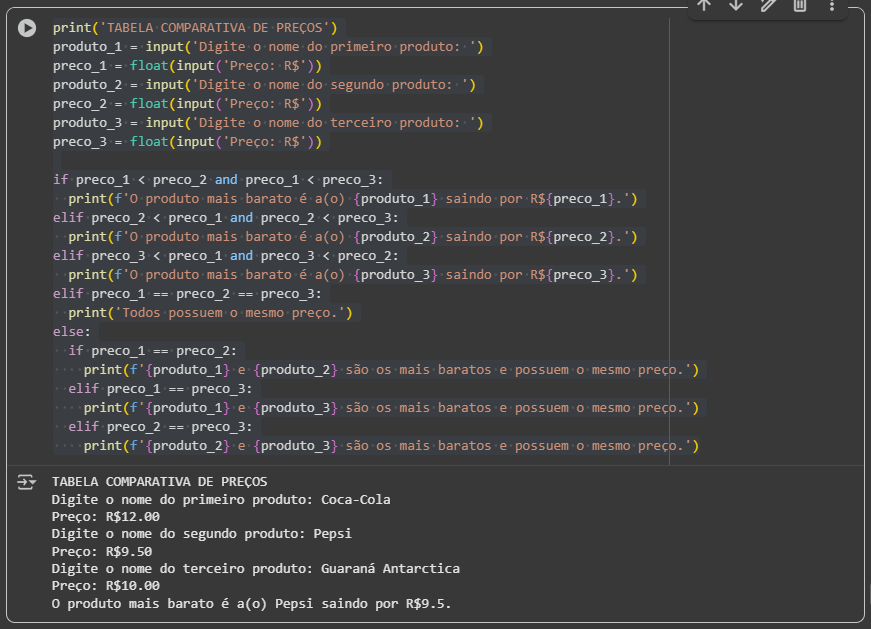
Task: Open the output actions icon beside the results
Action: pyautogui.click(x=26, y=482)
